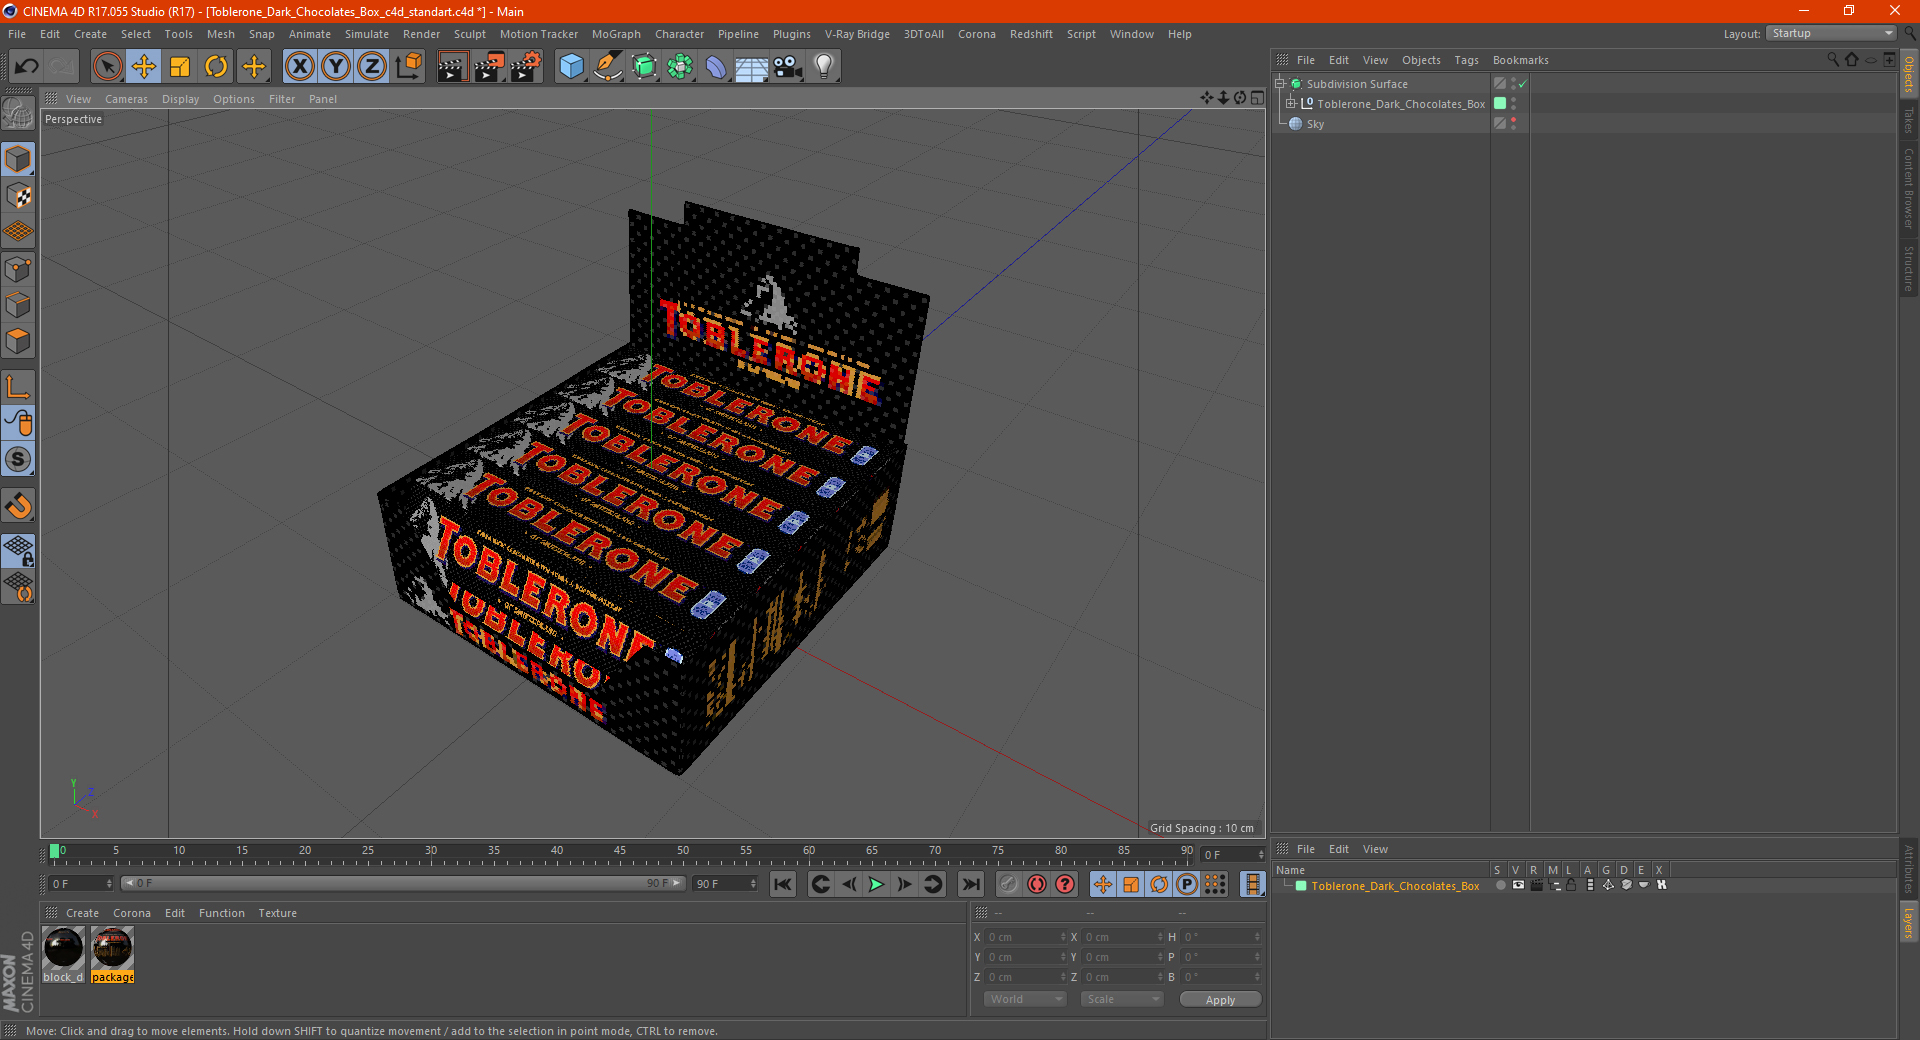The height and width of the screenshot is (1040, 1920).
Task: Switch to Polygons mode
Action: pos(18,341)
